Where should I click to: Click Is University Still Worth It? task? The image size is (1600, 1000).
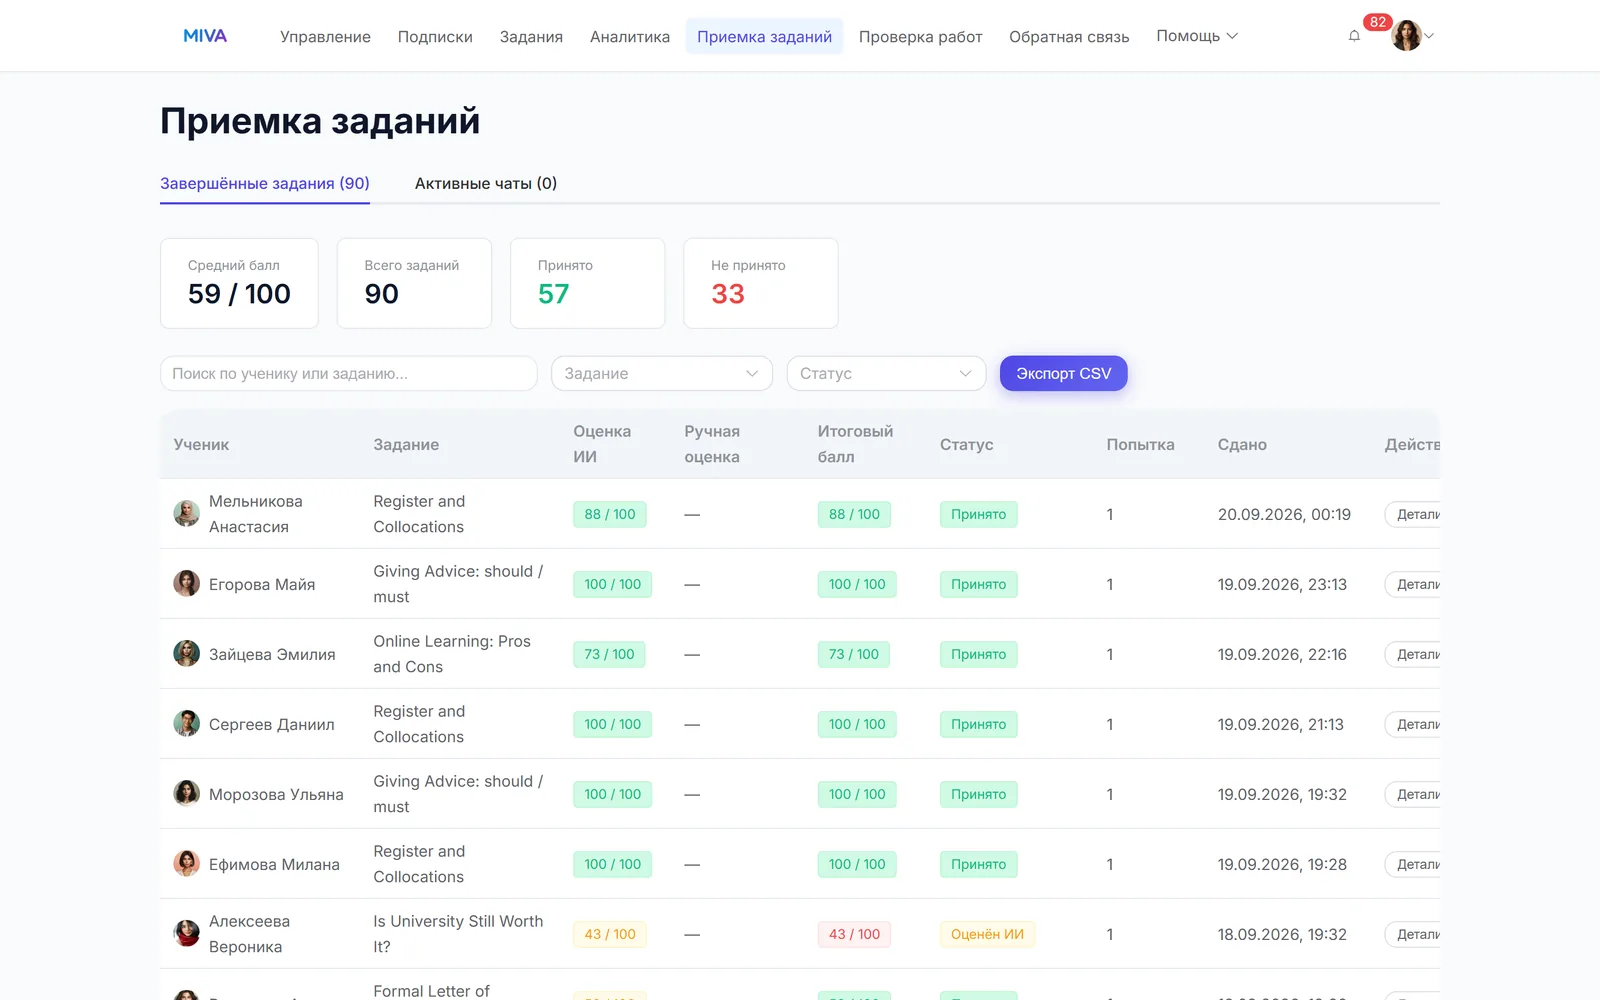tap(458, 934)
